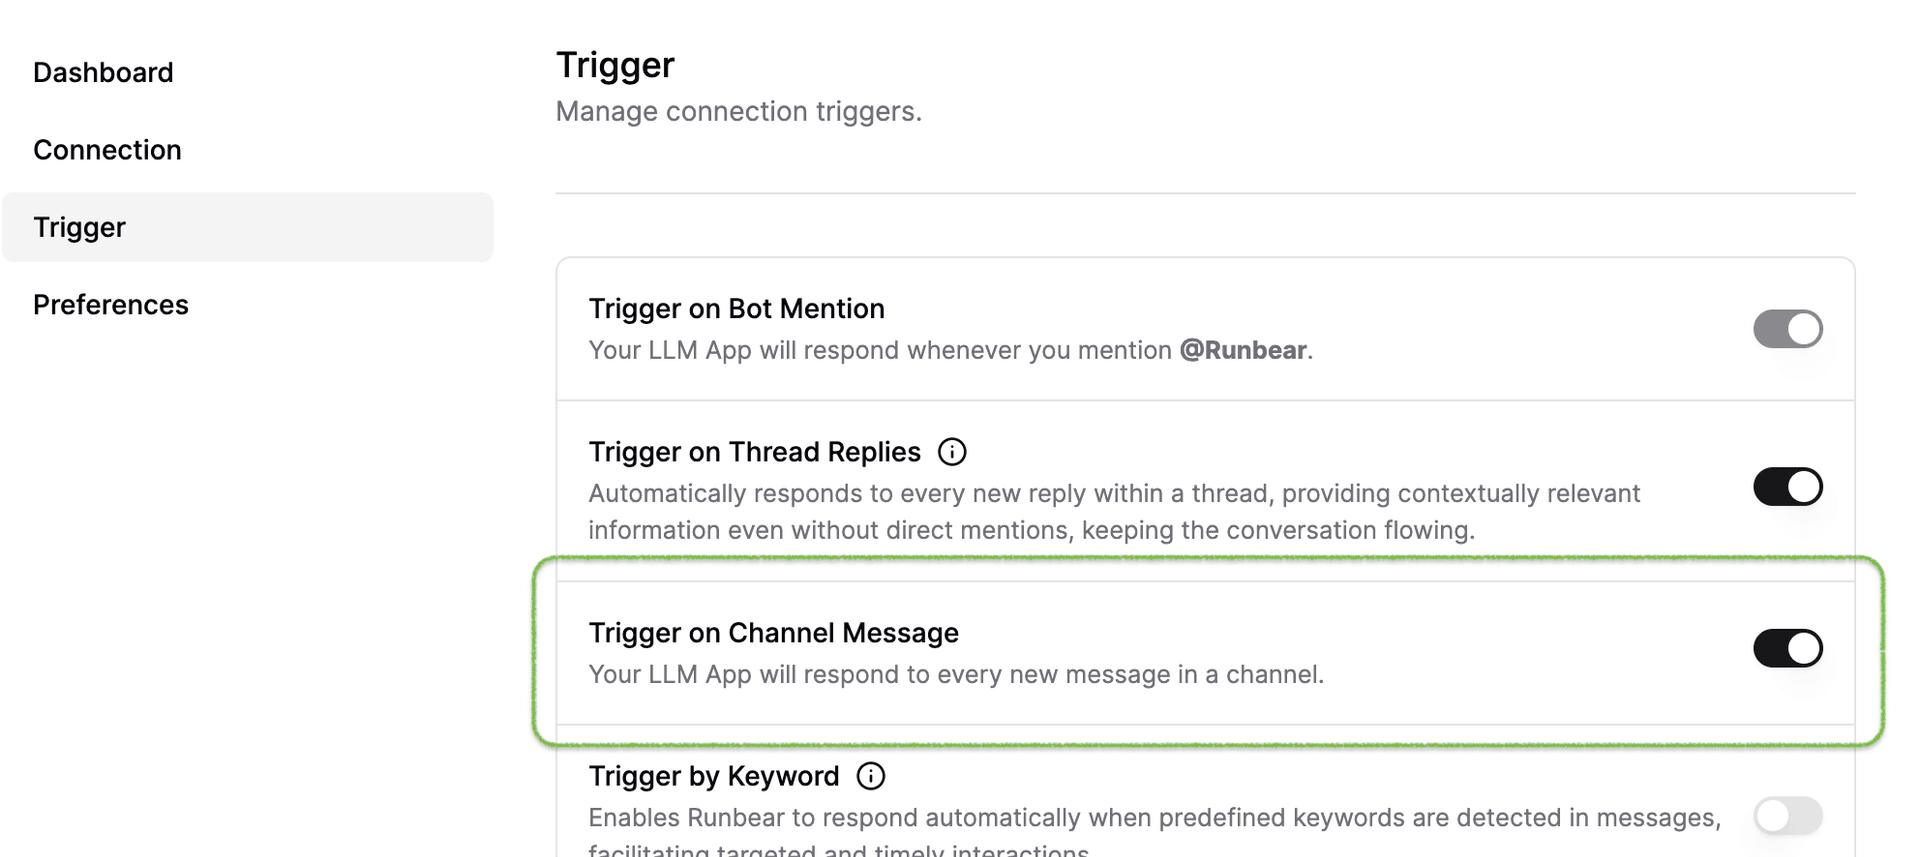Click the 'Manage connection triggers.' subtitle
The image size is (1920, 857).
(738, 111)
